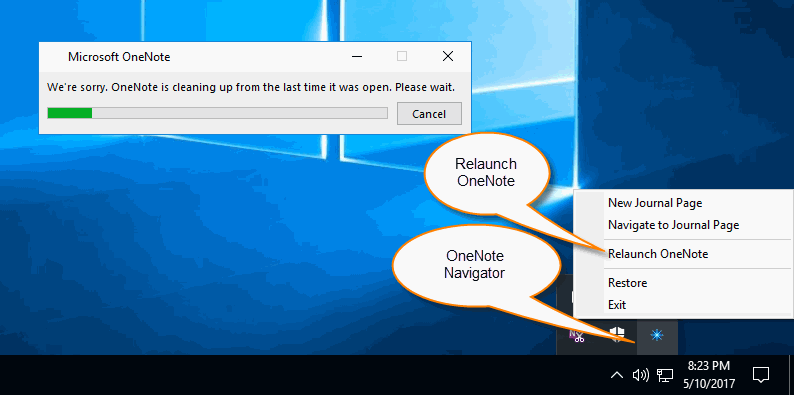
Task: Open the Windows Defender shield tray icon
Action: coord(616,335)
